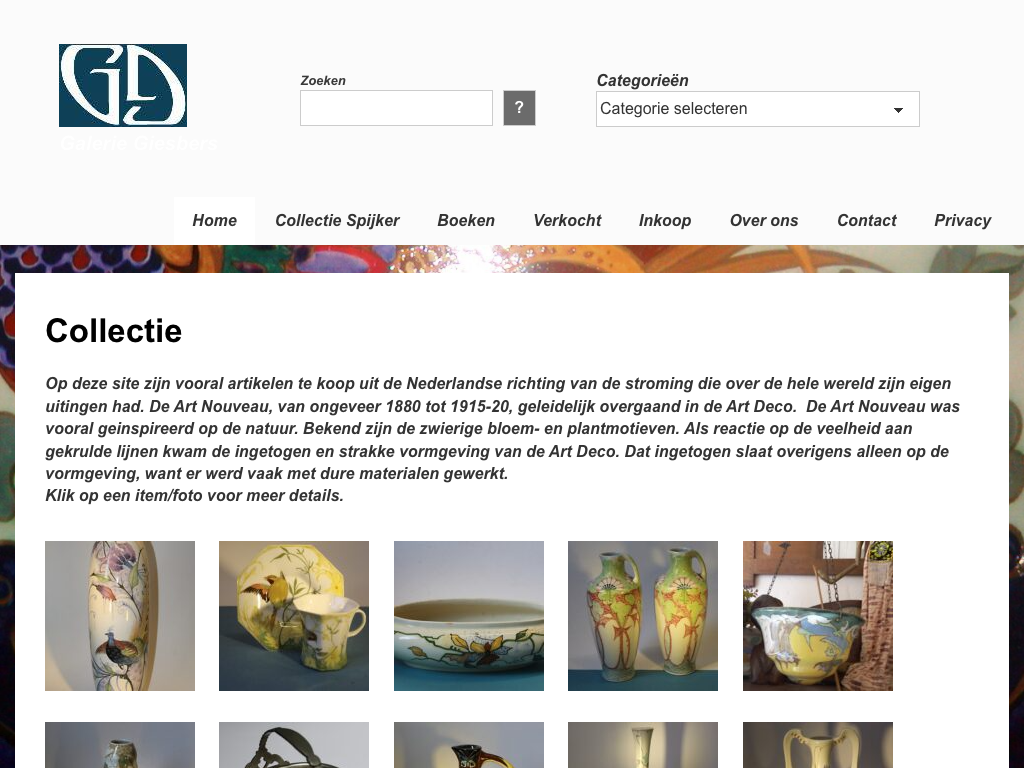
Task: View the oval floral bowl item
Action: (x=469, y=616)
